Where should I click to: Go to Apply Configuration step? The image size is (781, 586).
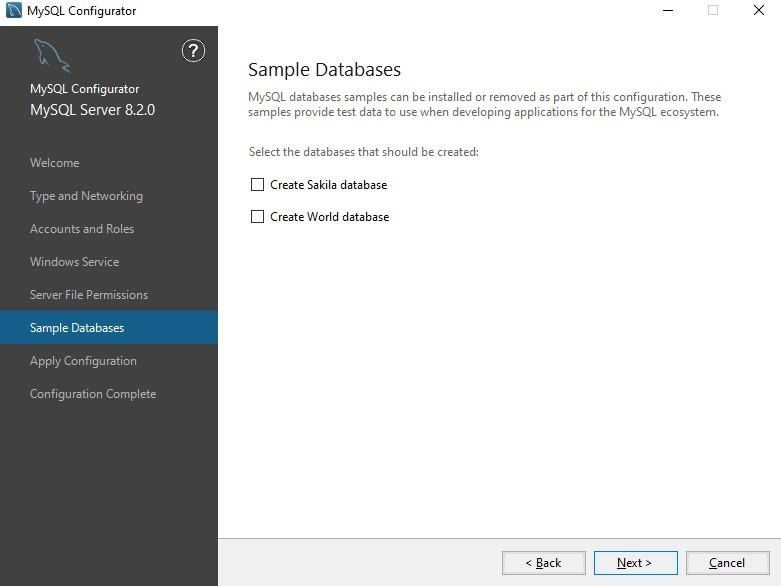83,361
